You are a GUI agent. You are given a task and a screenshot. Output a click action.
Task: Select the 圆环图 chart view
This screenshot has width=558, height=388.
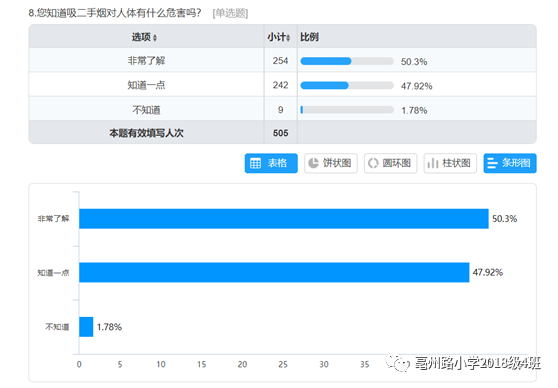(x=390, y=163)
